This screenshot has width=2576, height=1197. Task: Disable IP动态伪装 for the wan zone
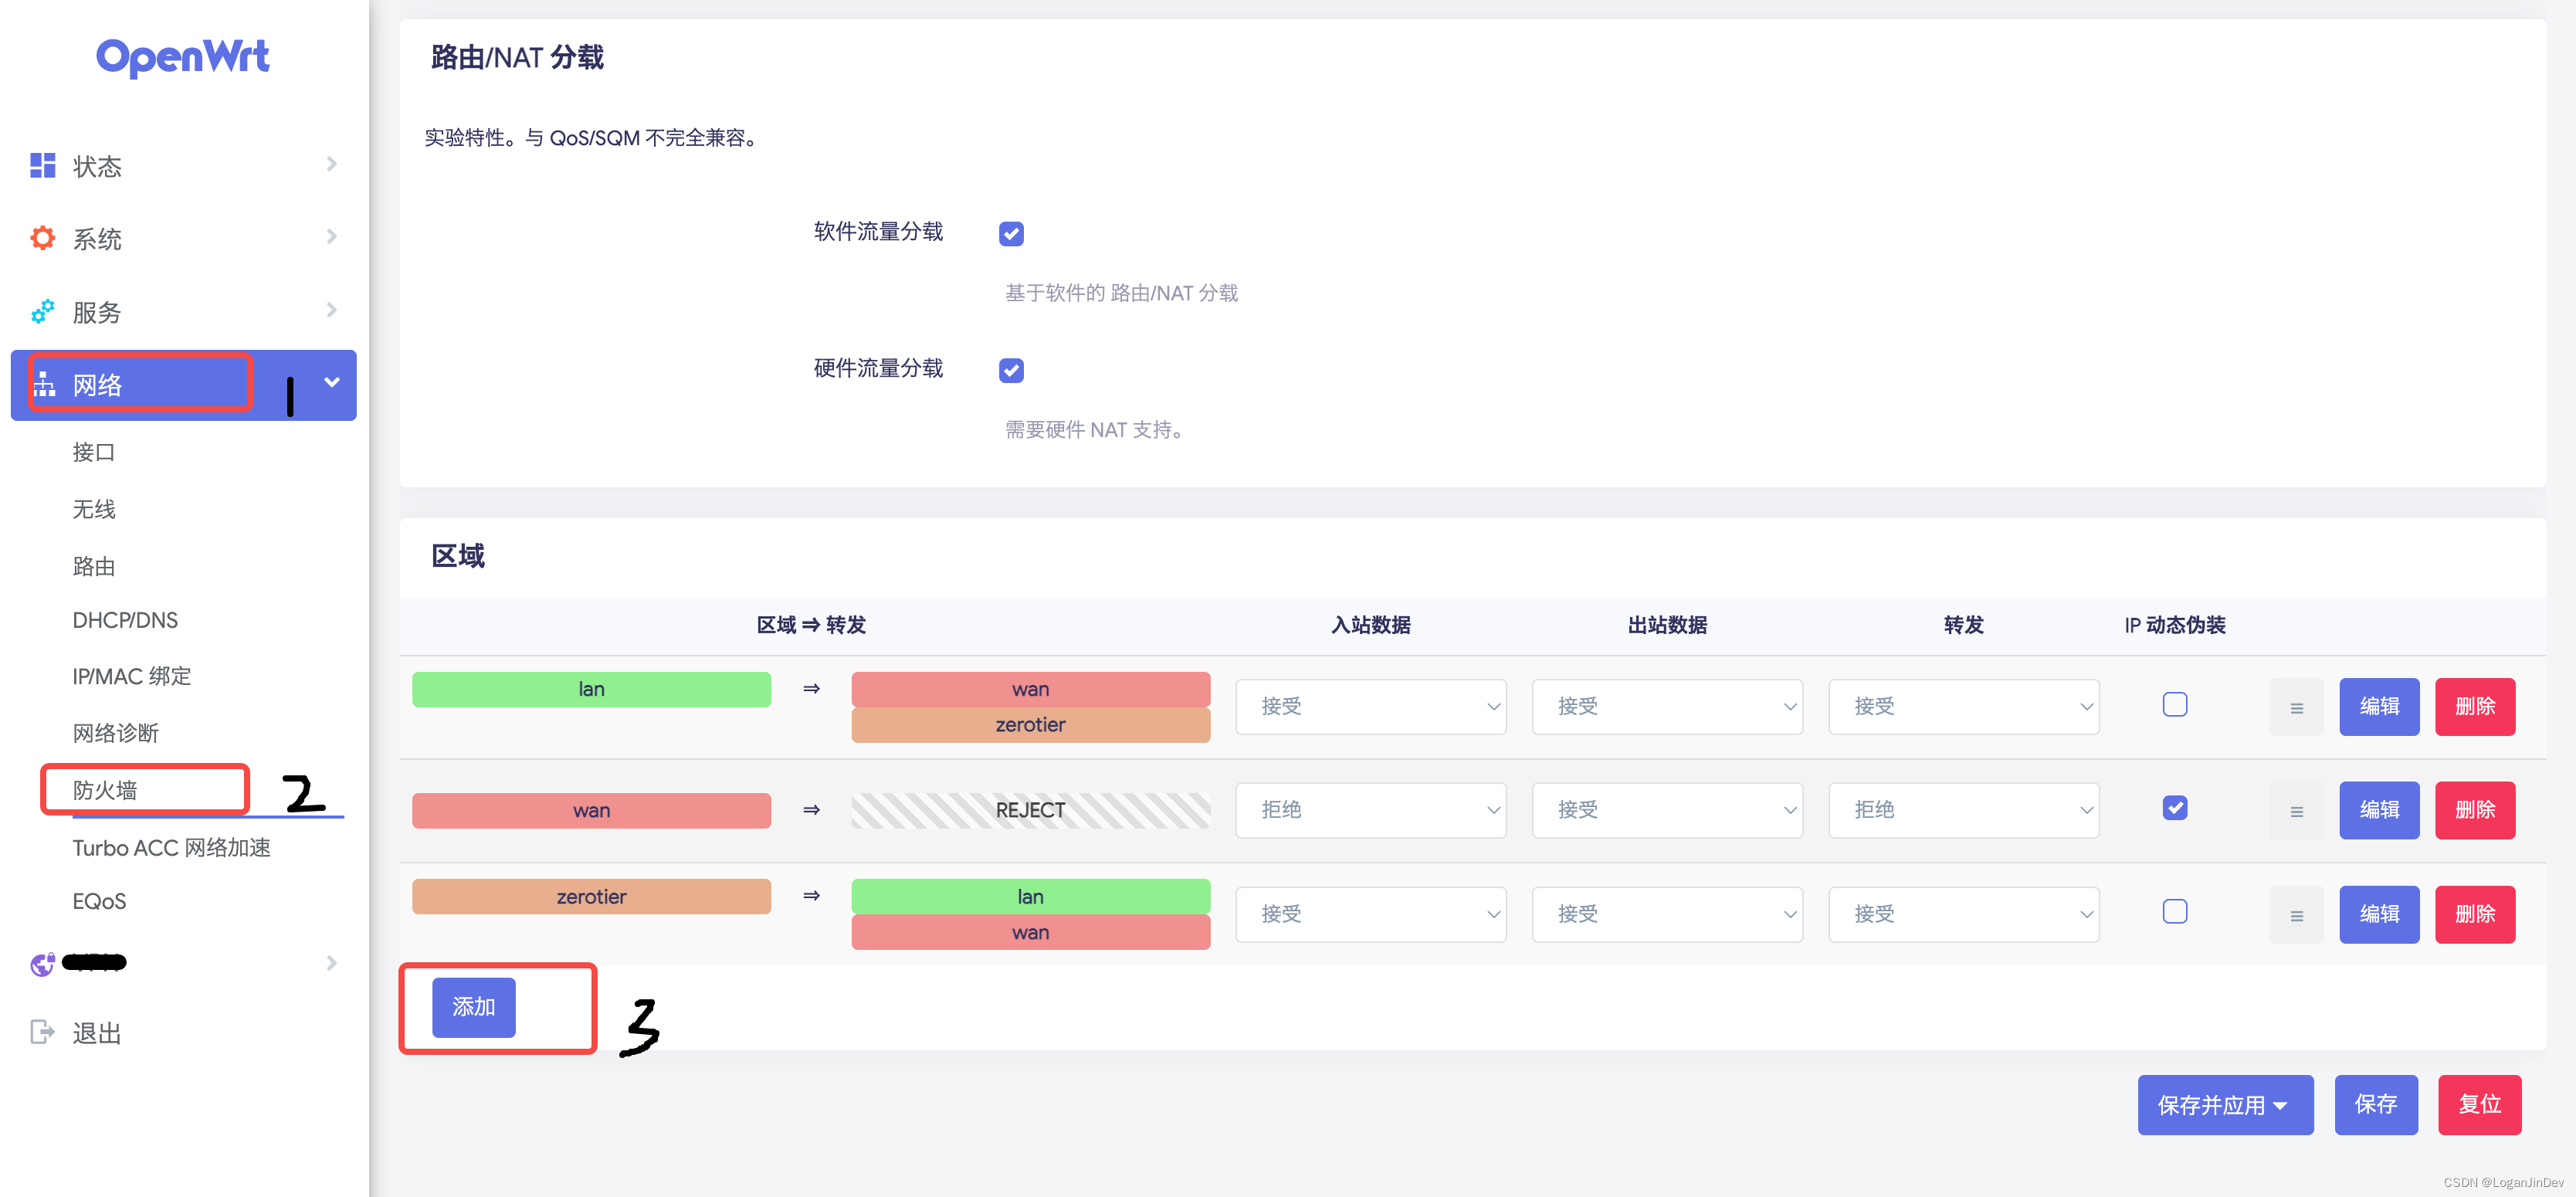coord(2175,807)
